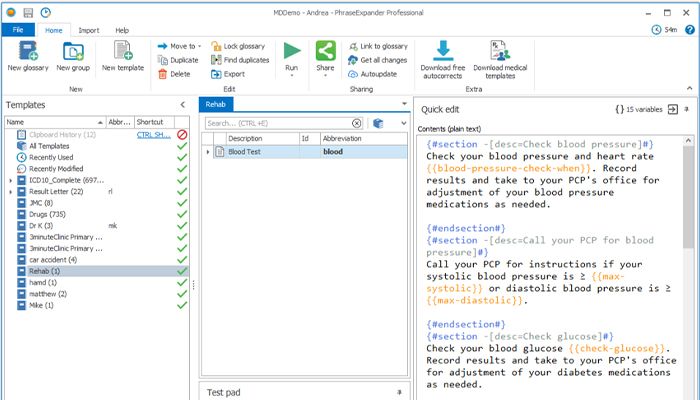Click the clock icon in title bar
Viewport: 700px width, 400px height.
tap(46, 12)
